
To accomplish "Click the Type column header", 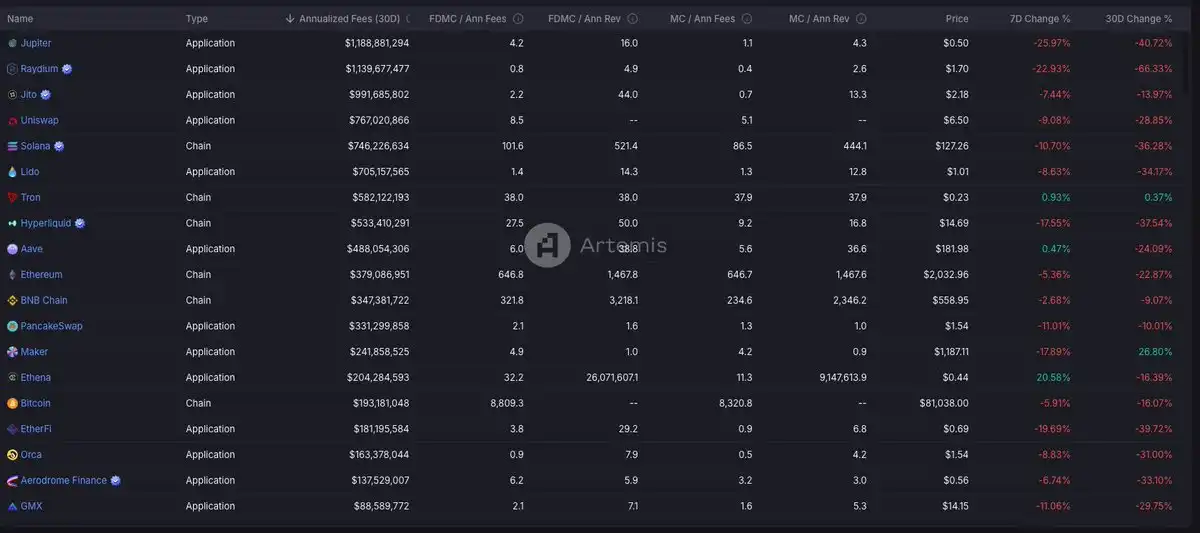I will click(x=197, y=19).
